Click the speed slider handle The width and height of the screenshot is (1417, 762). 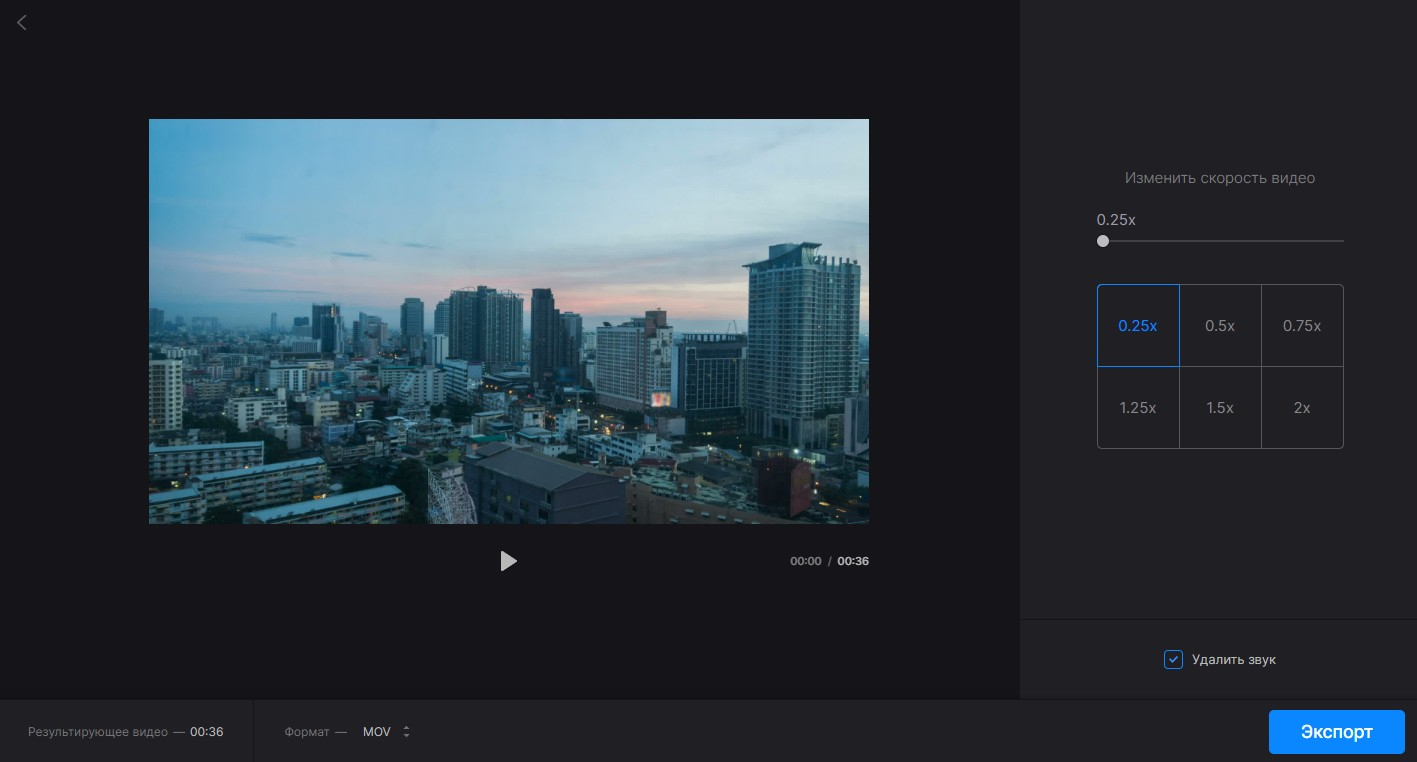(1103, 241)
